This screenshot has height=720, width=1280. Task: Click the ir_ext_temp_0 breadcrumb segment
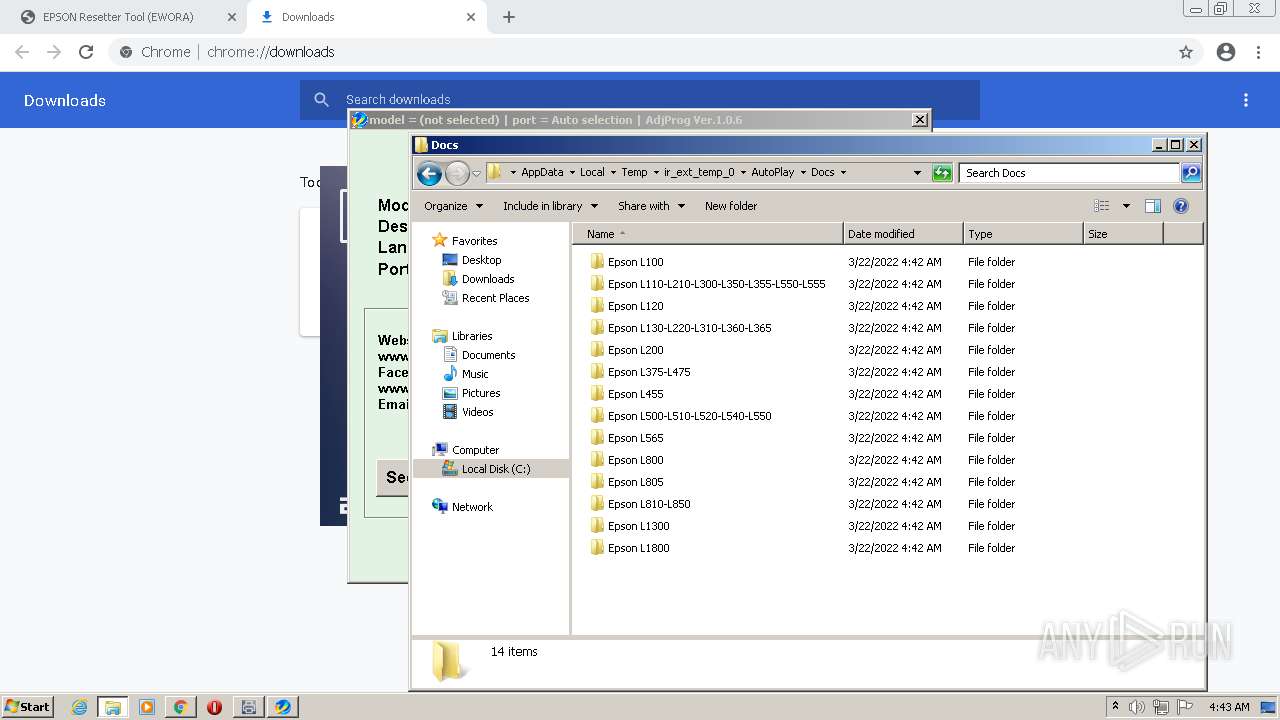pyautogui.click(x=699, y=172)
